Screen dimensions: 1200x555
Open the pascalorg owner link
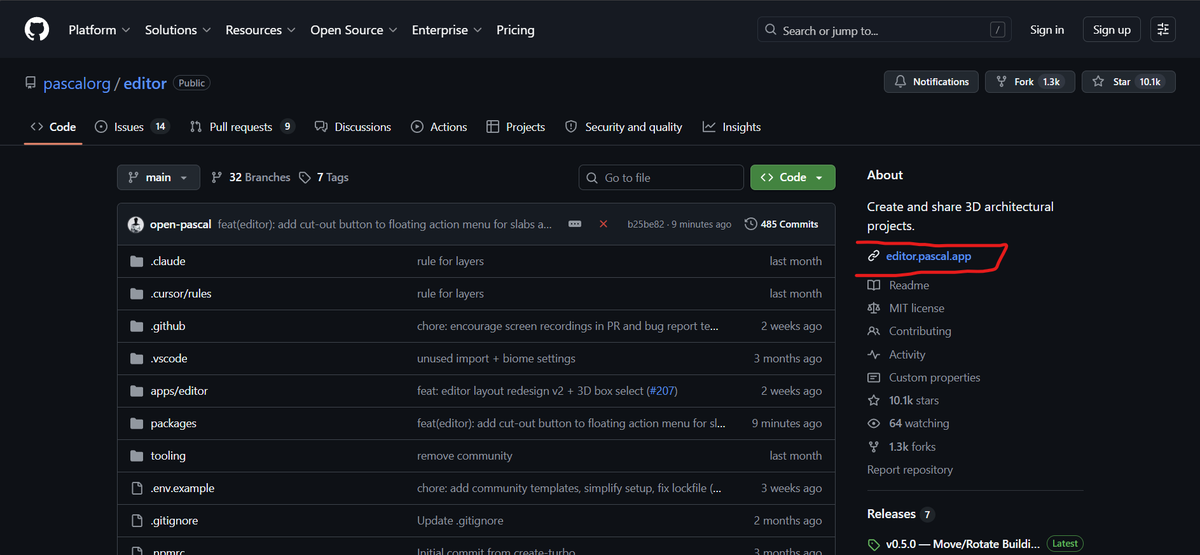pos(77,84)
